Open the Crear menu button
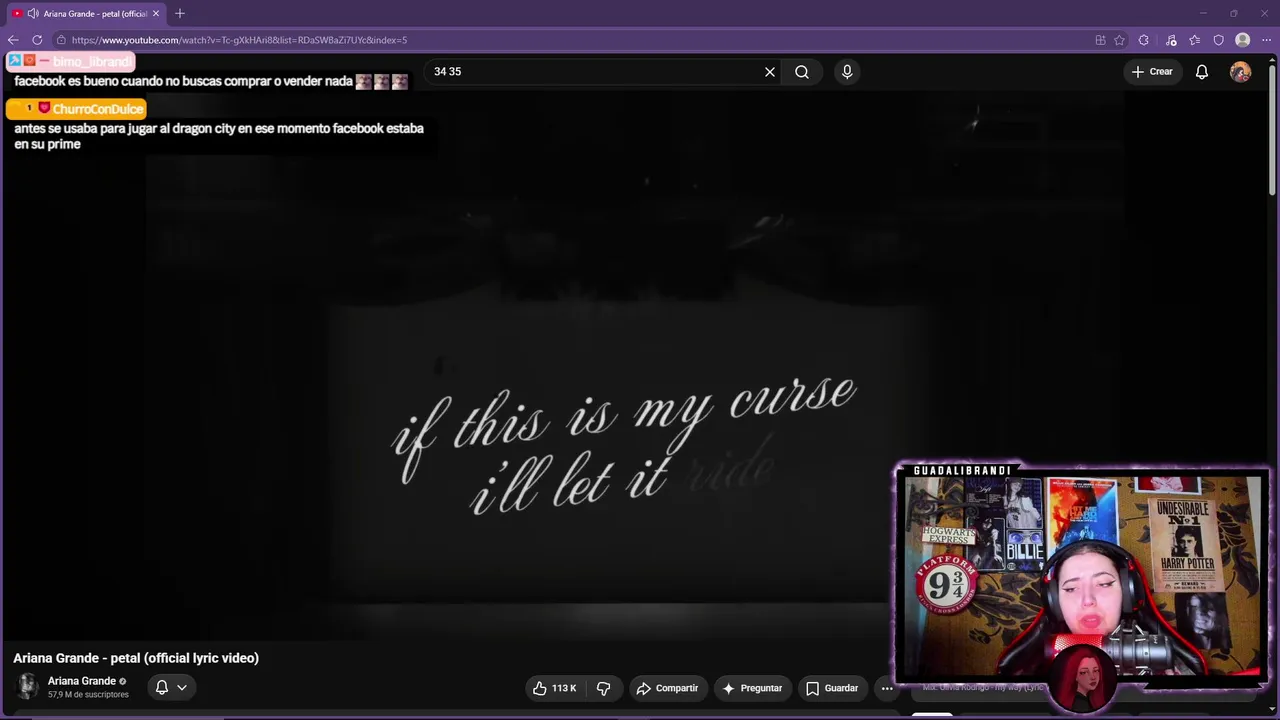Screen dimensions: 1280x720 point(1152,72)
